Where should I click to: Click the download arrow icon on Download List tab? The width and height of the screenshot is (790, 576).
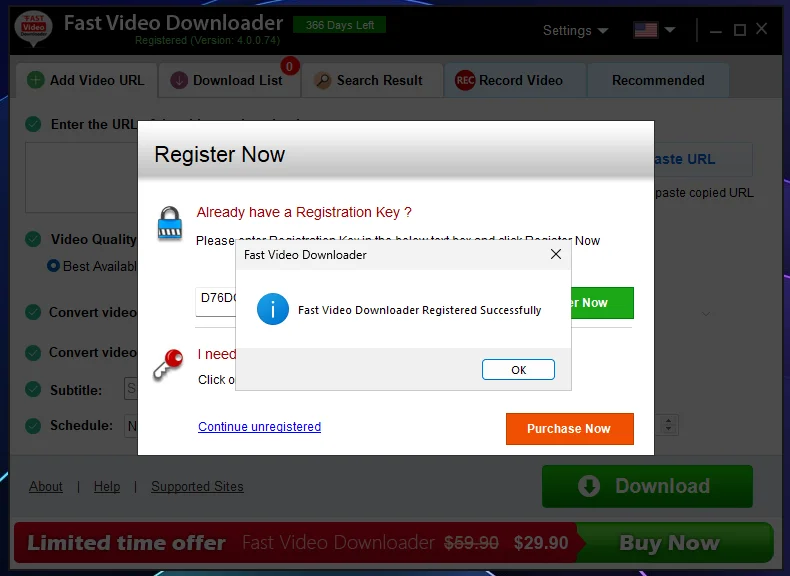[179, 80]
